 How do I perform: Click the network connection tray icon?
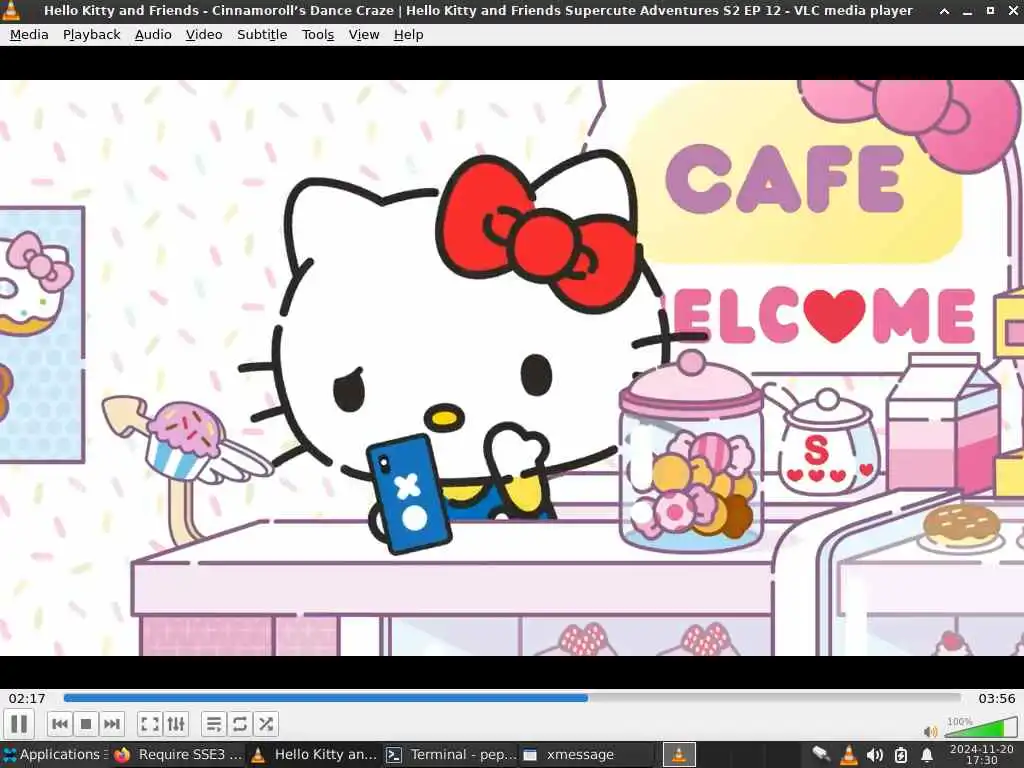coord(821,755)
